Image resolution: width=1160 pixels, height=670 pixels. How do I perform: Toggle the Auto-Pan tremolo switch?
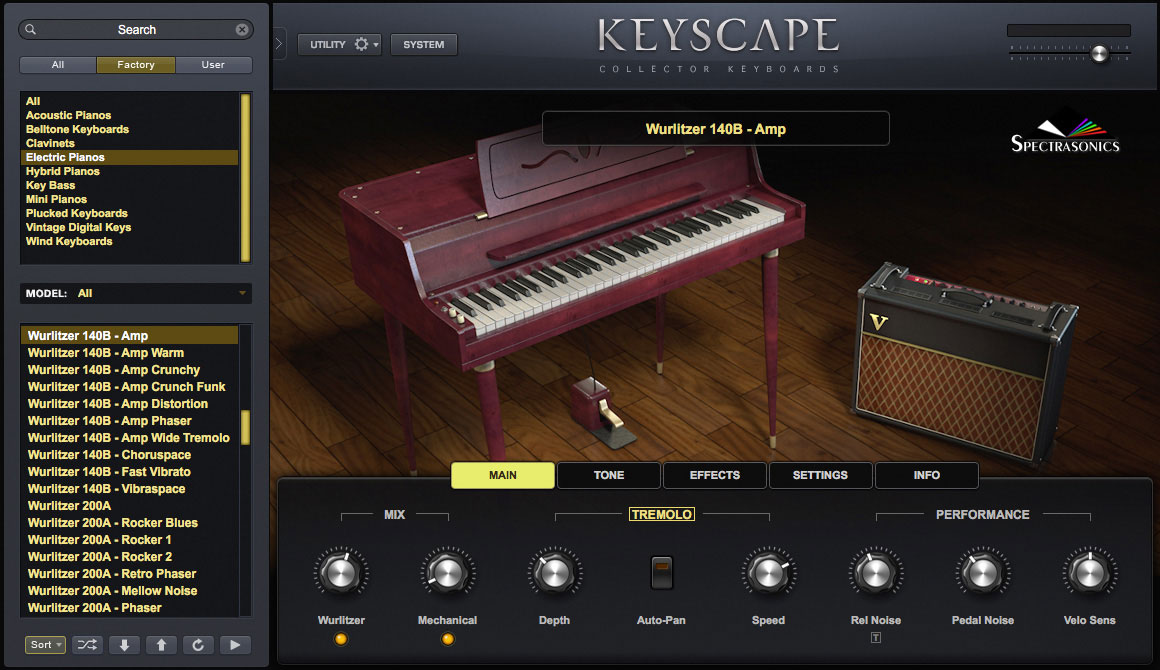click(662, 571)
